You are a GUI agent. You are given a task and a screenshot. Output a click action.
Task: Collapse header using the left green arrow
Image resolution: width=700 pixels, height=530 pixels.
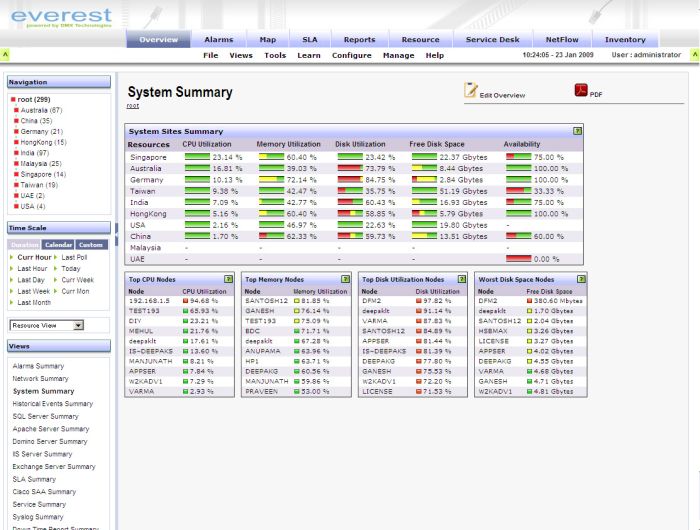pyautogui.click(x=5, y=54)
